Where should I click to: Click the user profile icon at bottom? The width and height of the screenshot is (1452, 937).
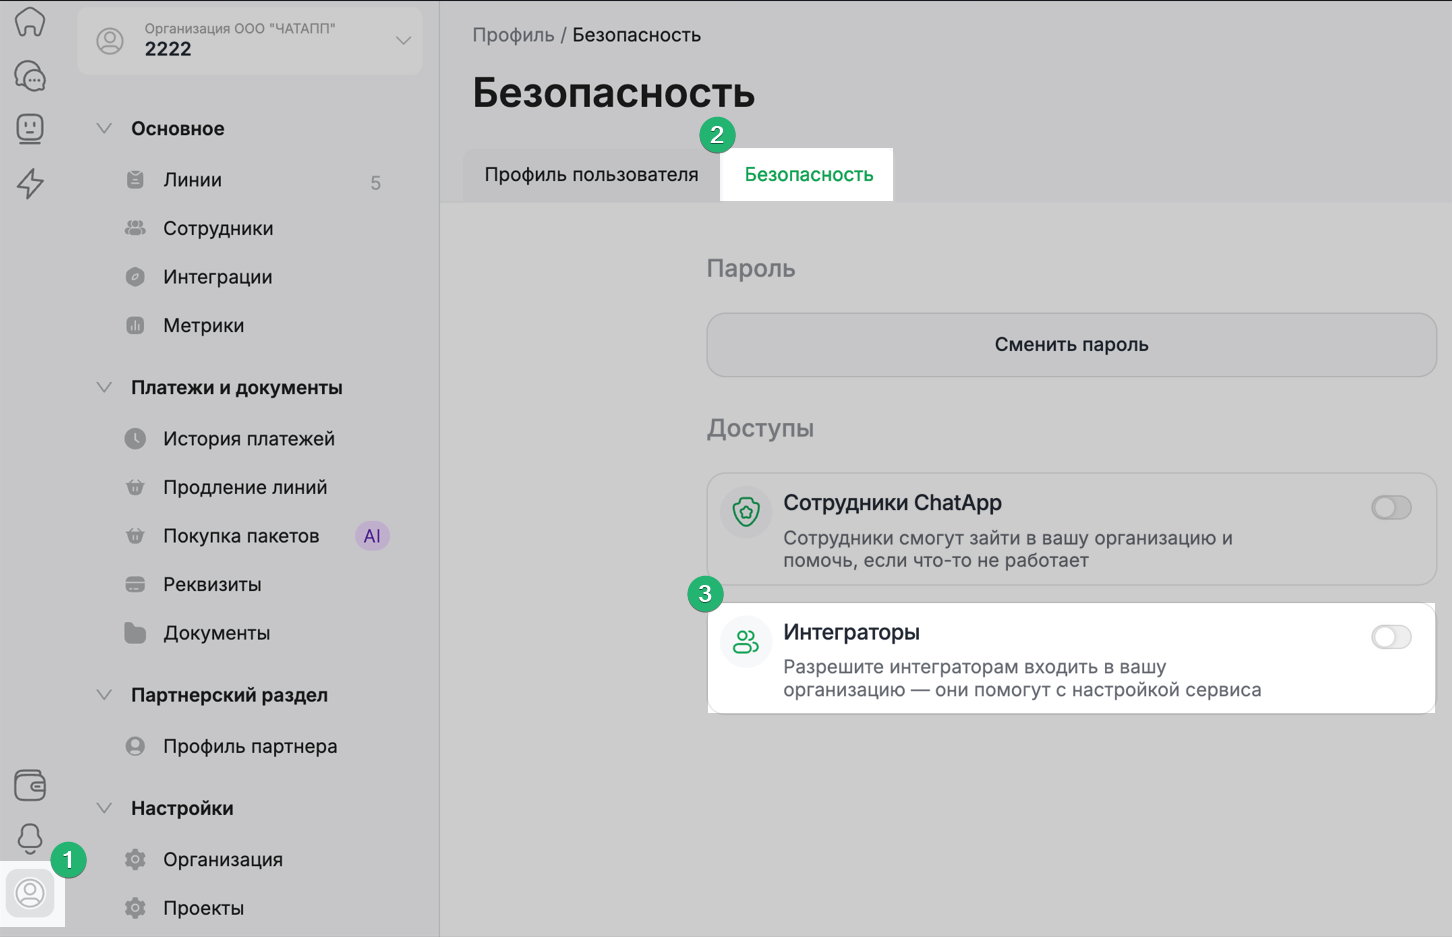click(31, 892)
